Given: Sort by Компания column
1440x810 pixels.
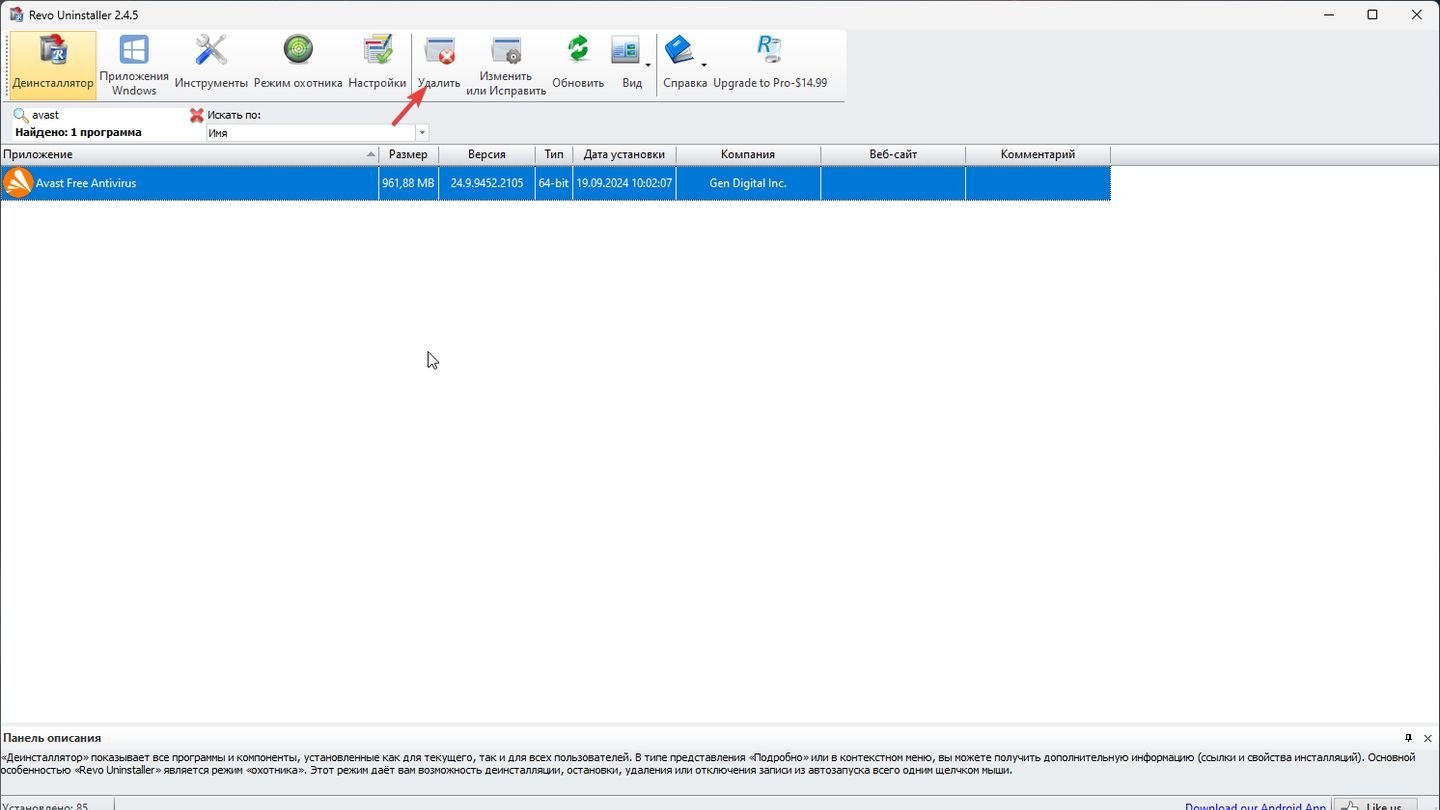Looking at the screenshot, I should (x=748, y=154).
